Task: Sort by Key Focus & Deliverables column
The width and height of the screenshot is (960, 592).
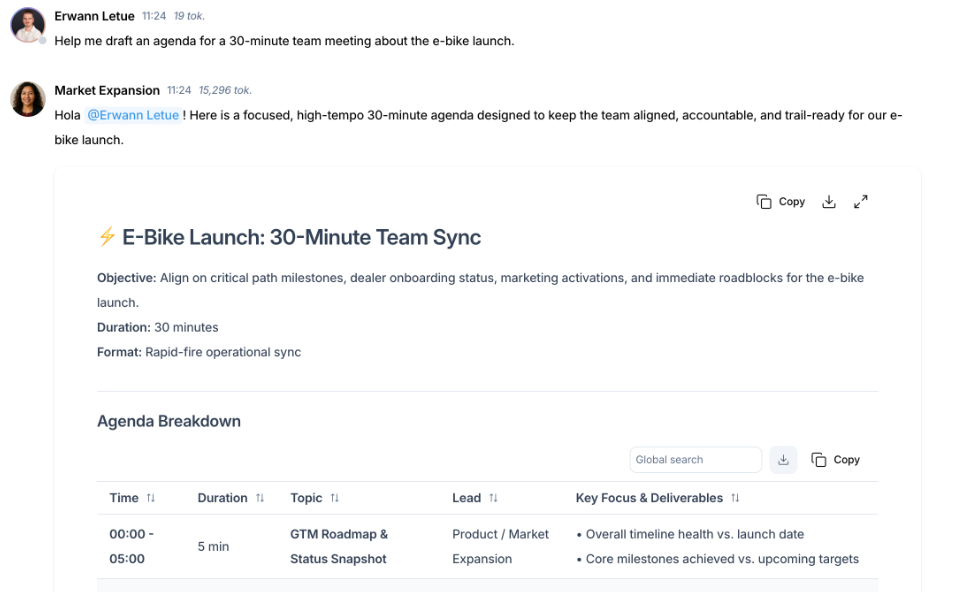Action: point(735,498)
